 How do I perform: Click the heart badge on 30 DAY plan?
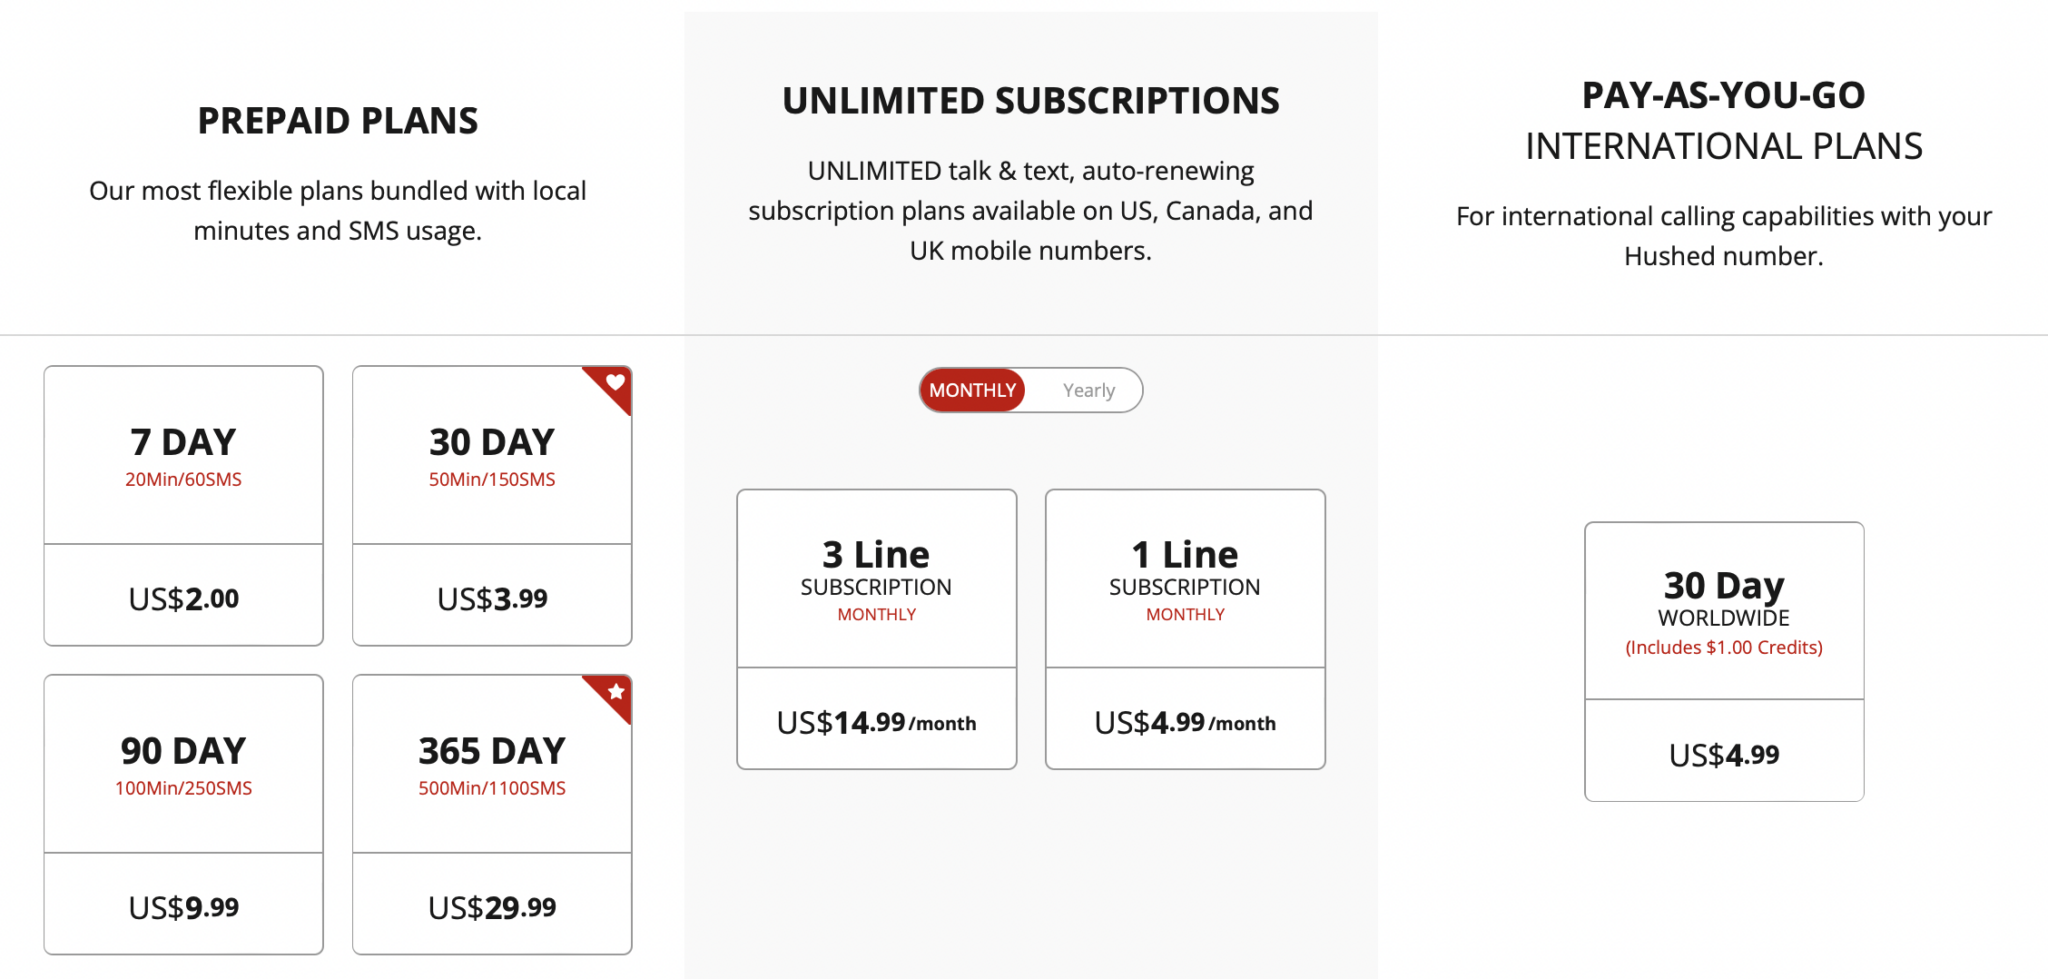[614, 383]
